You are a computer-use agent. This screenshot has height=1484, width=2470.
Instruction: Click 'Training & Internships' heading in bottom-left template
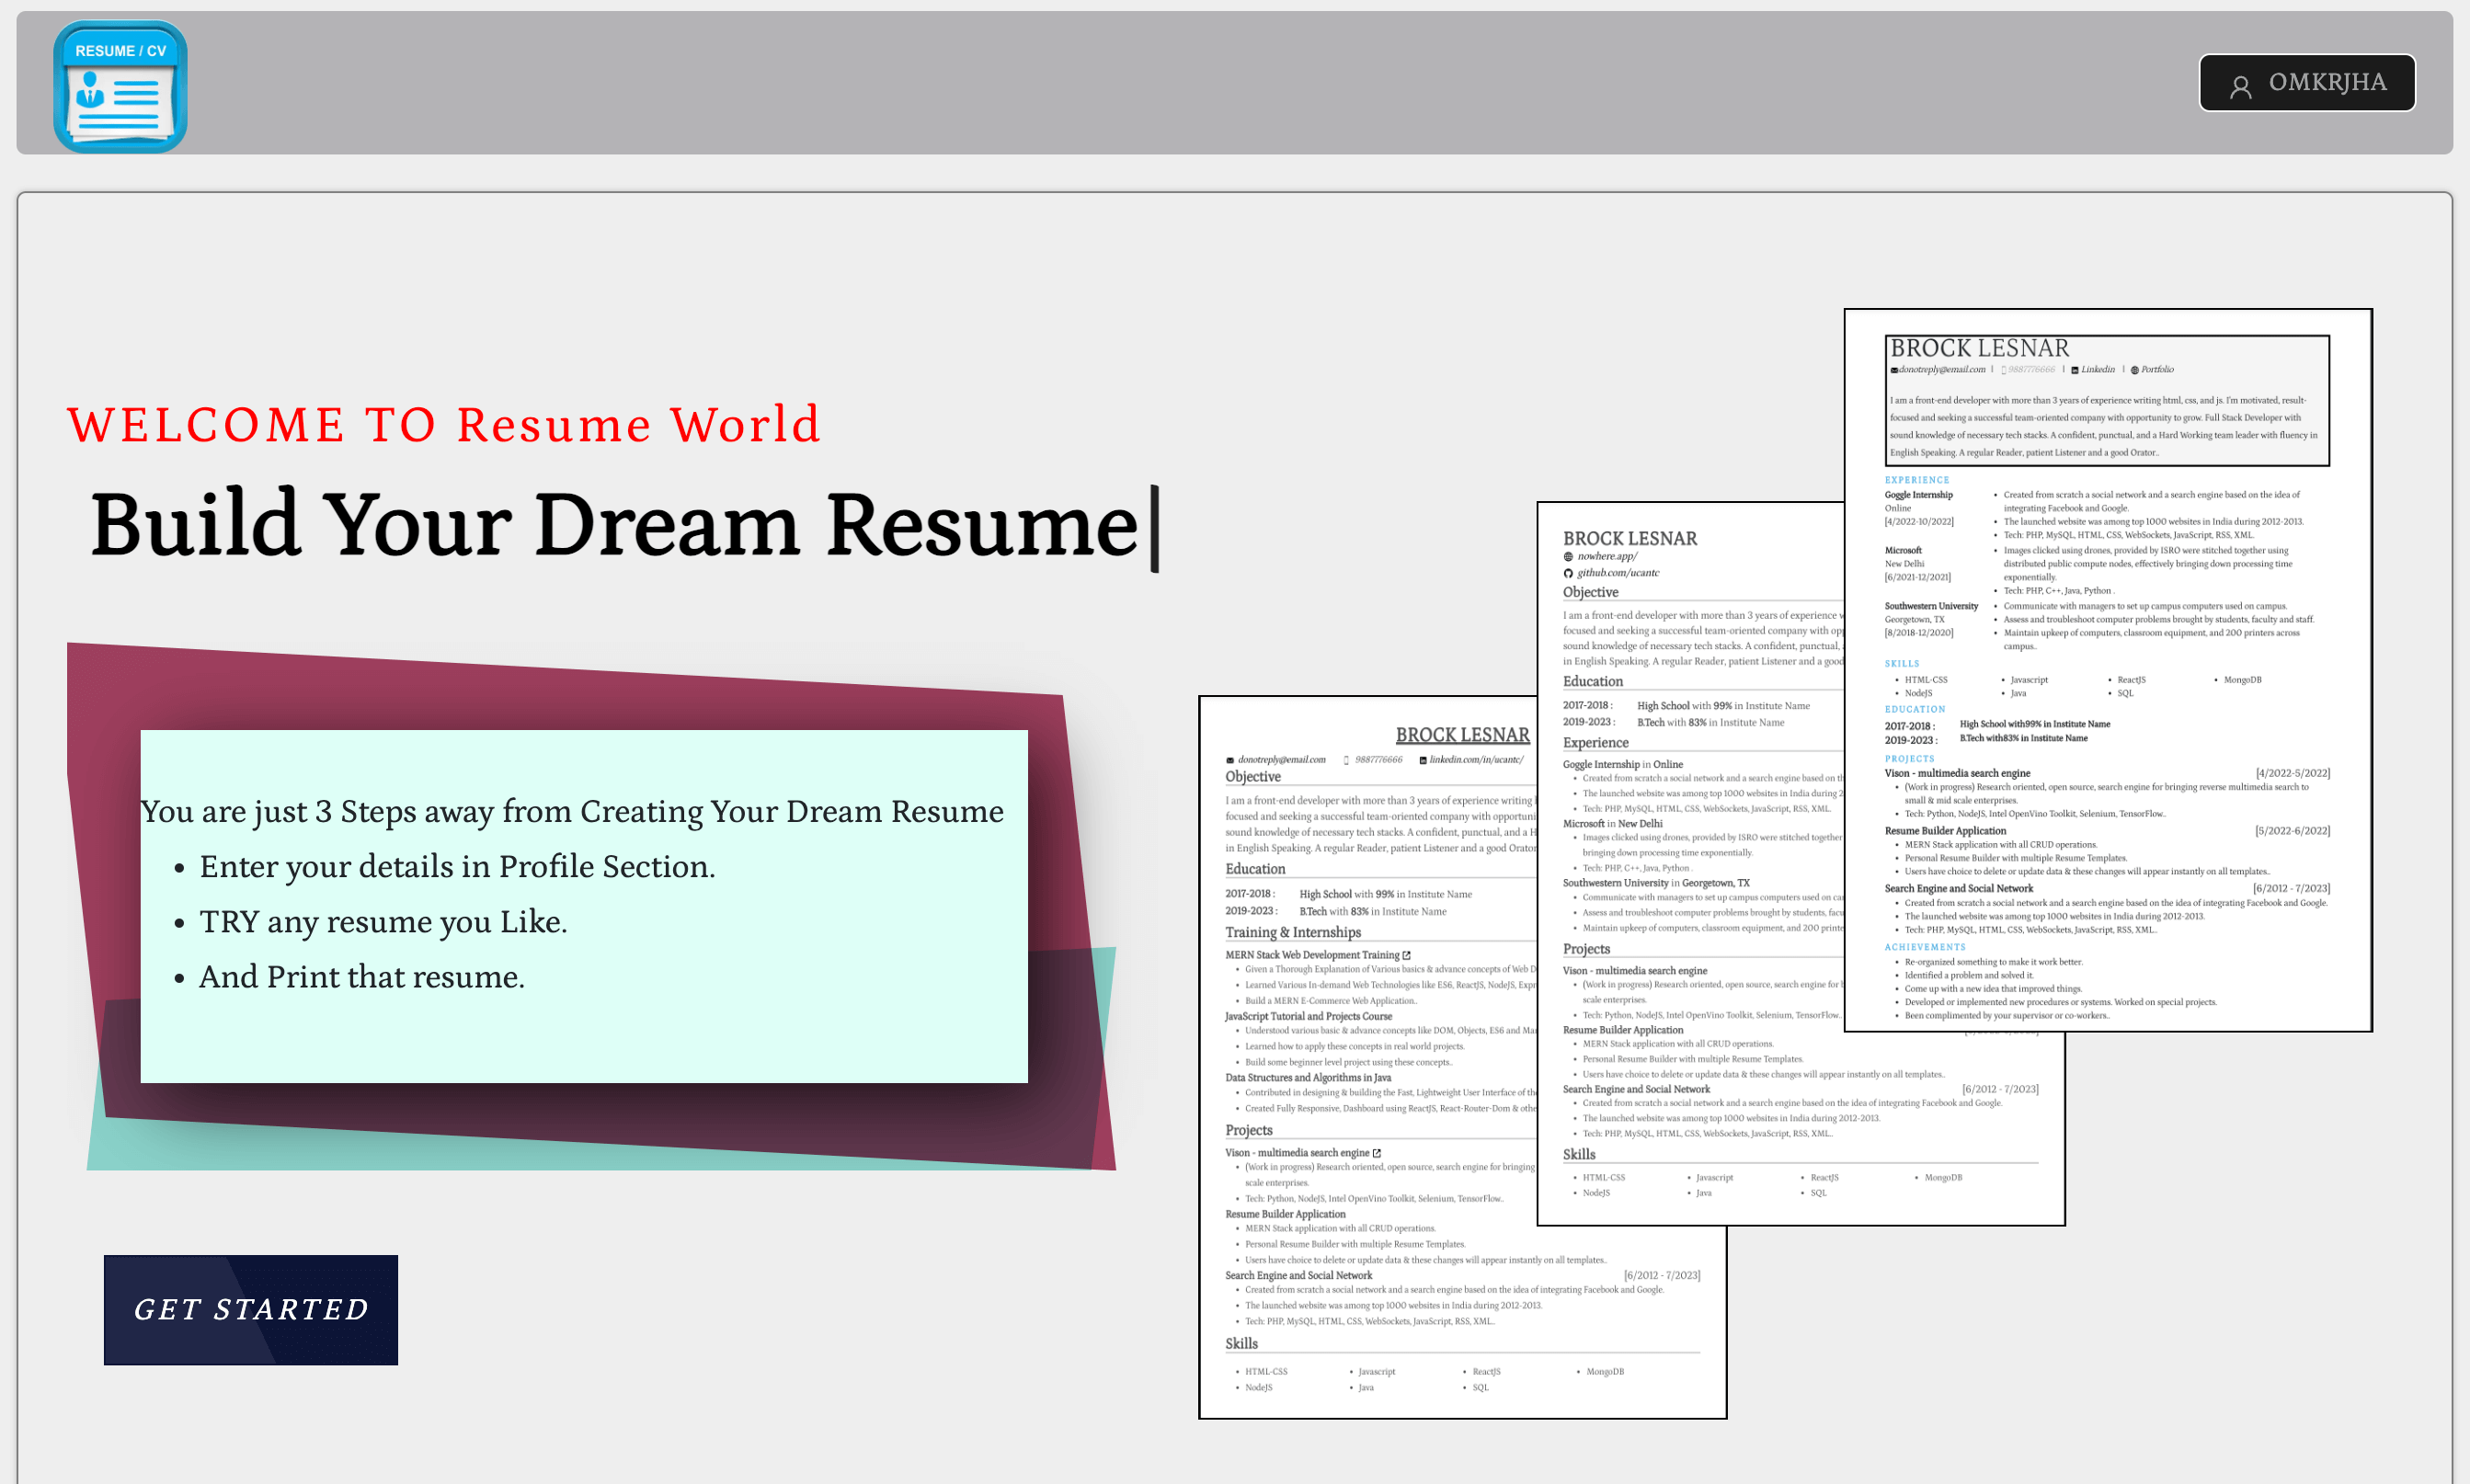pos(1292,932)
